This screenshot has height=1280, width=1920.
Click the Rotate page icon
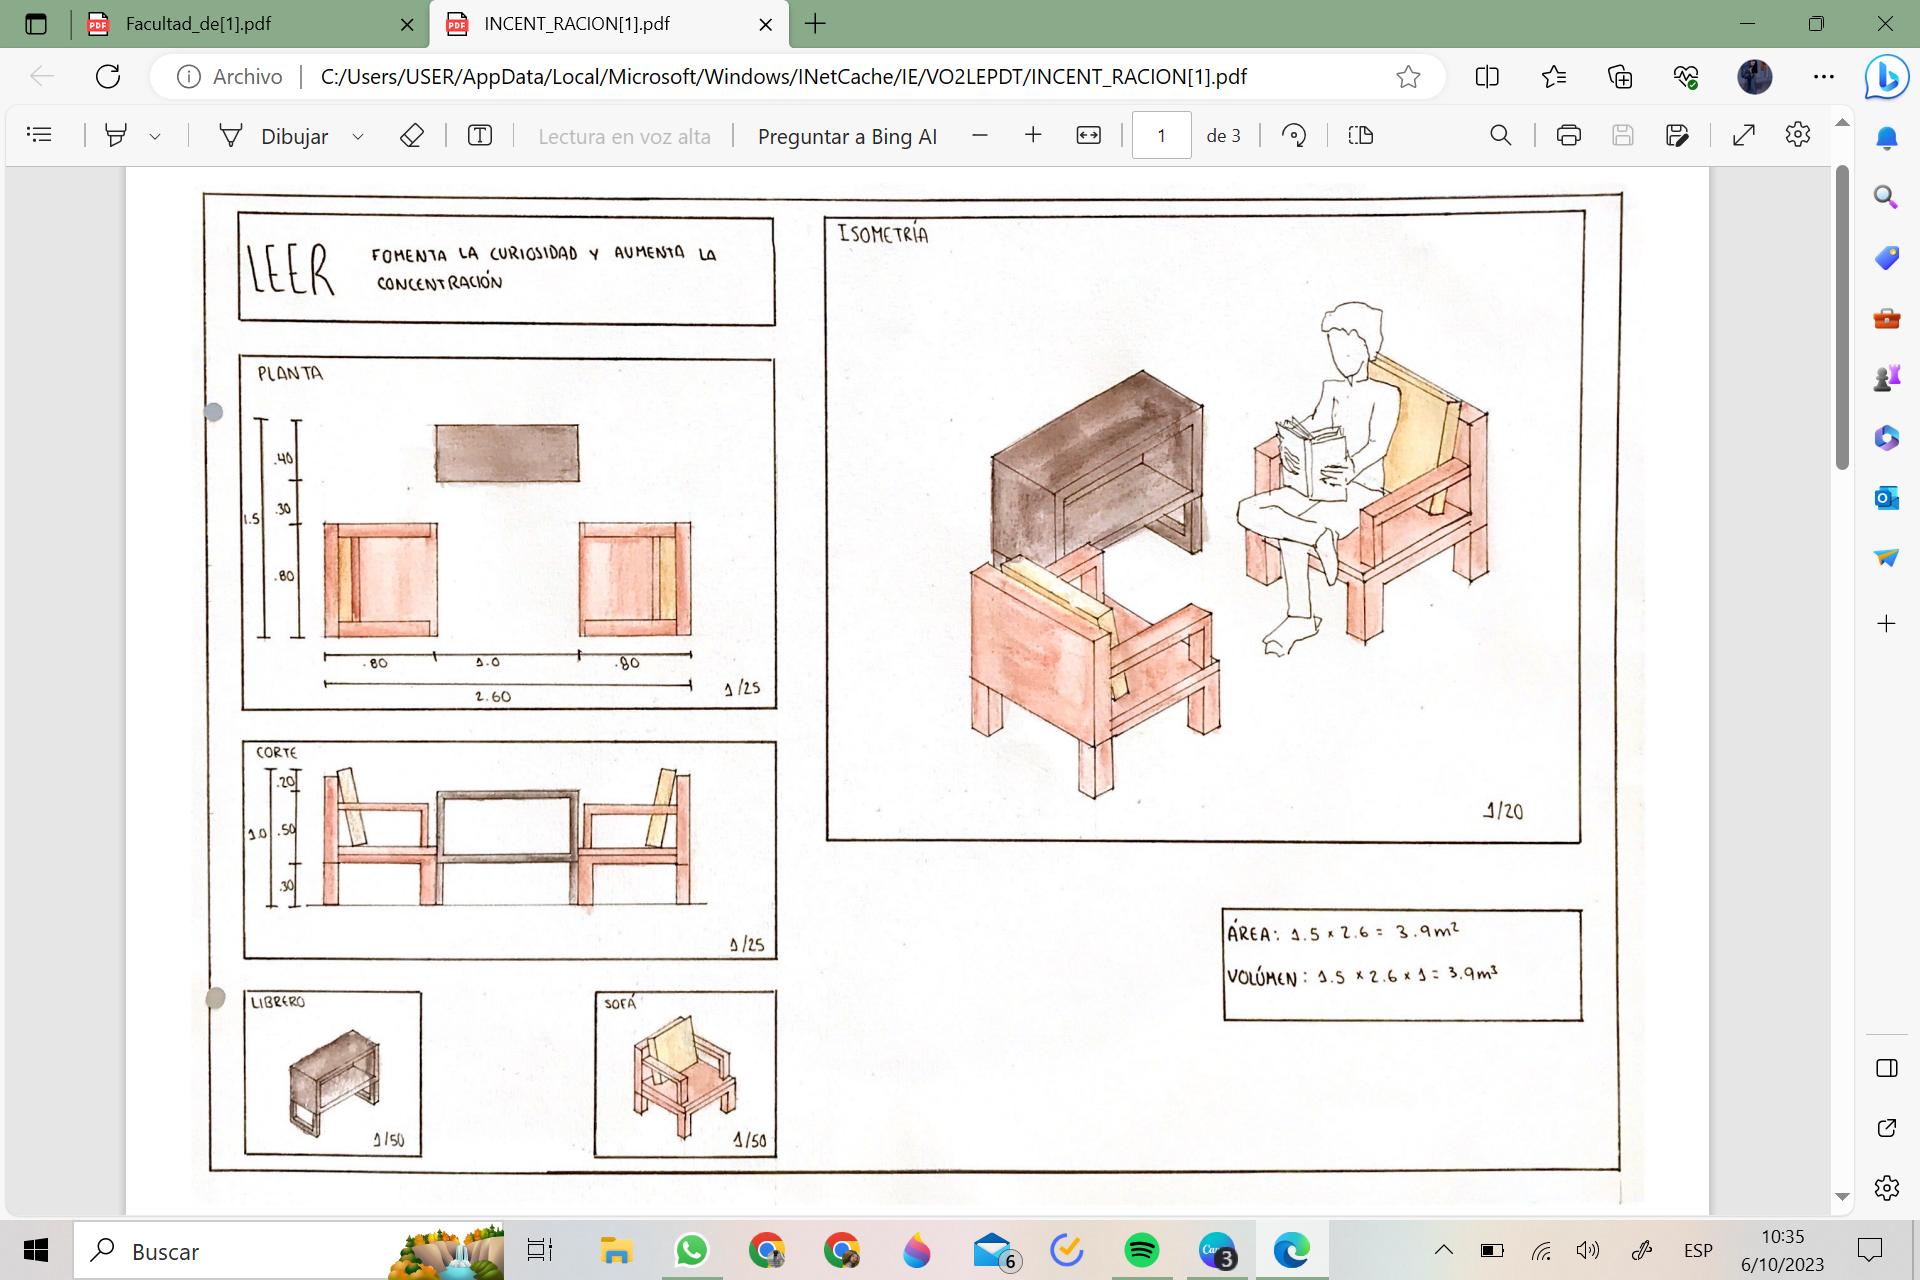click(x=1294, y=135)
